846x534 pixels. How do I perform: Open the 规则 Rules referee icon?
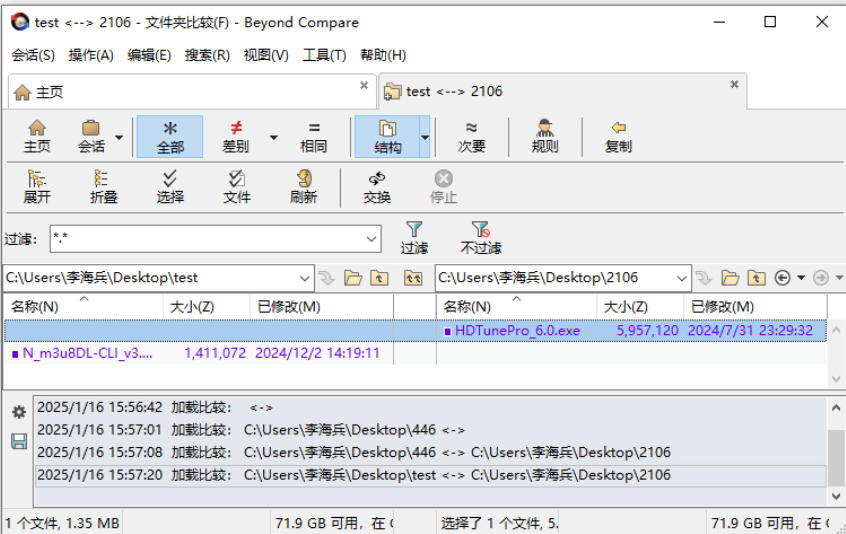coord(545,136)
